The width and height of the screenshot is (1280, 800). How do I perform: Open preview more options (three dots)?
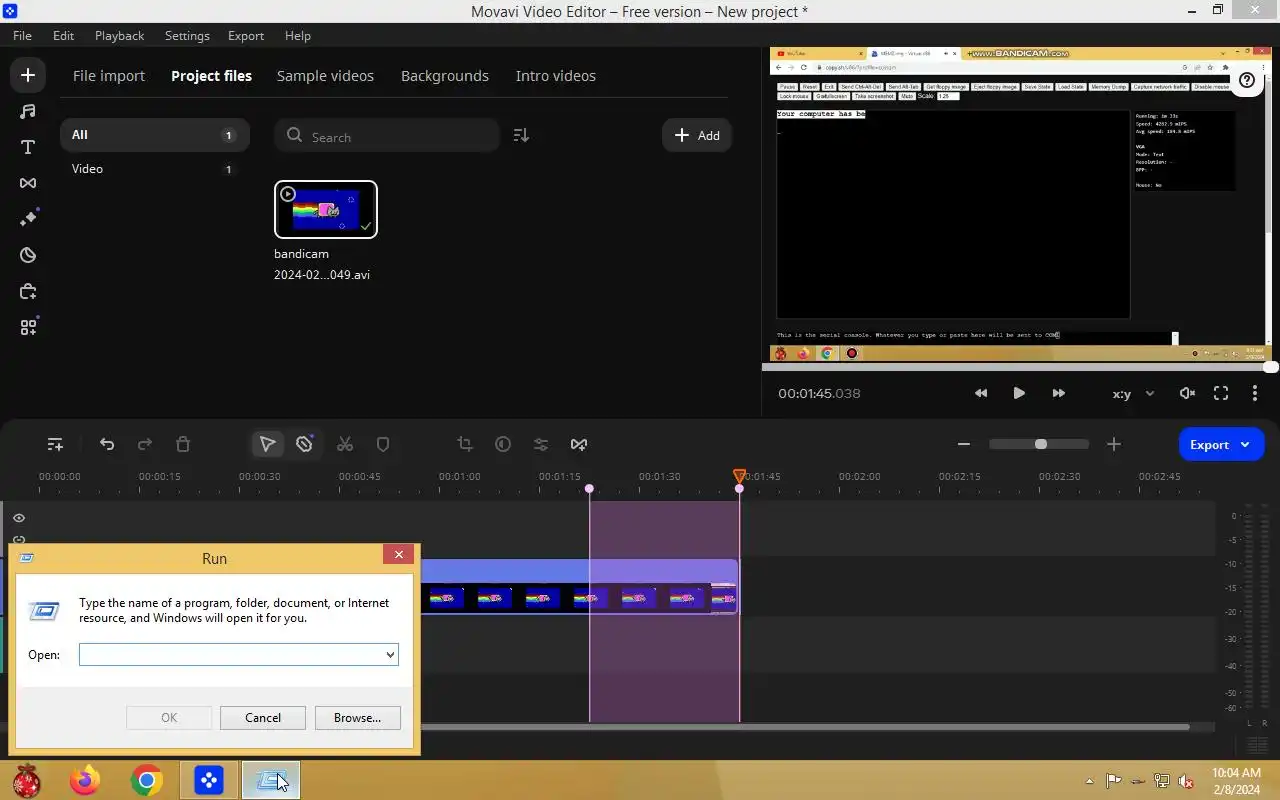pos(1255,393)
